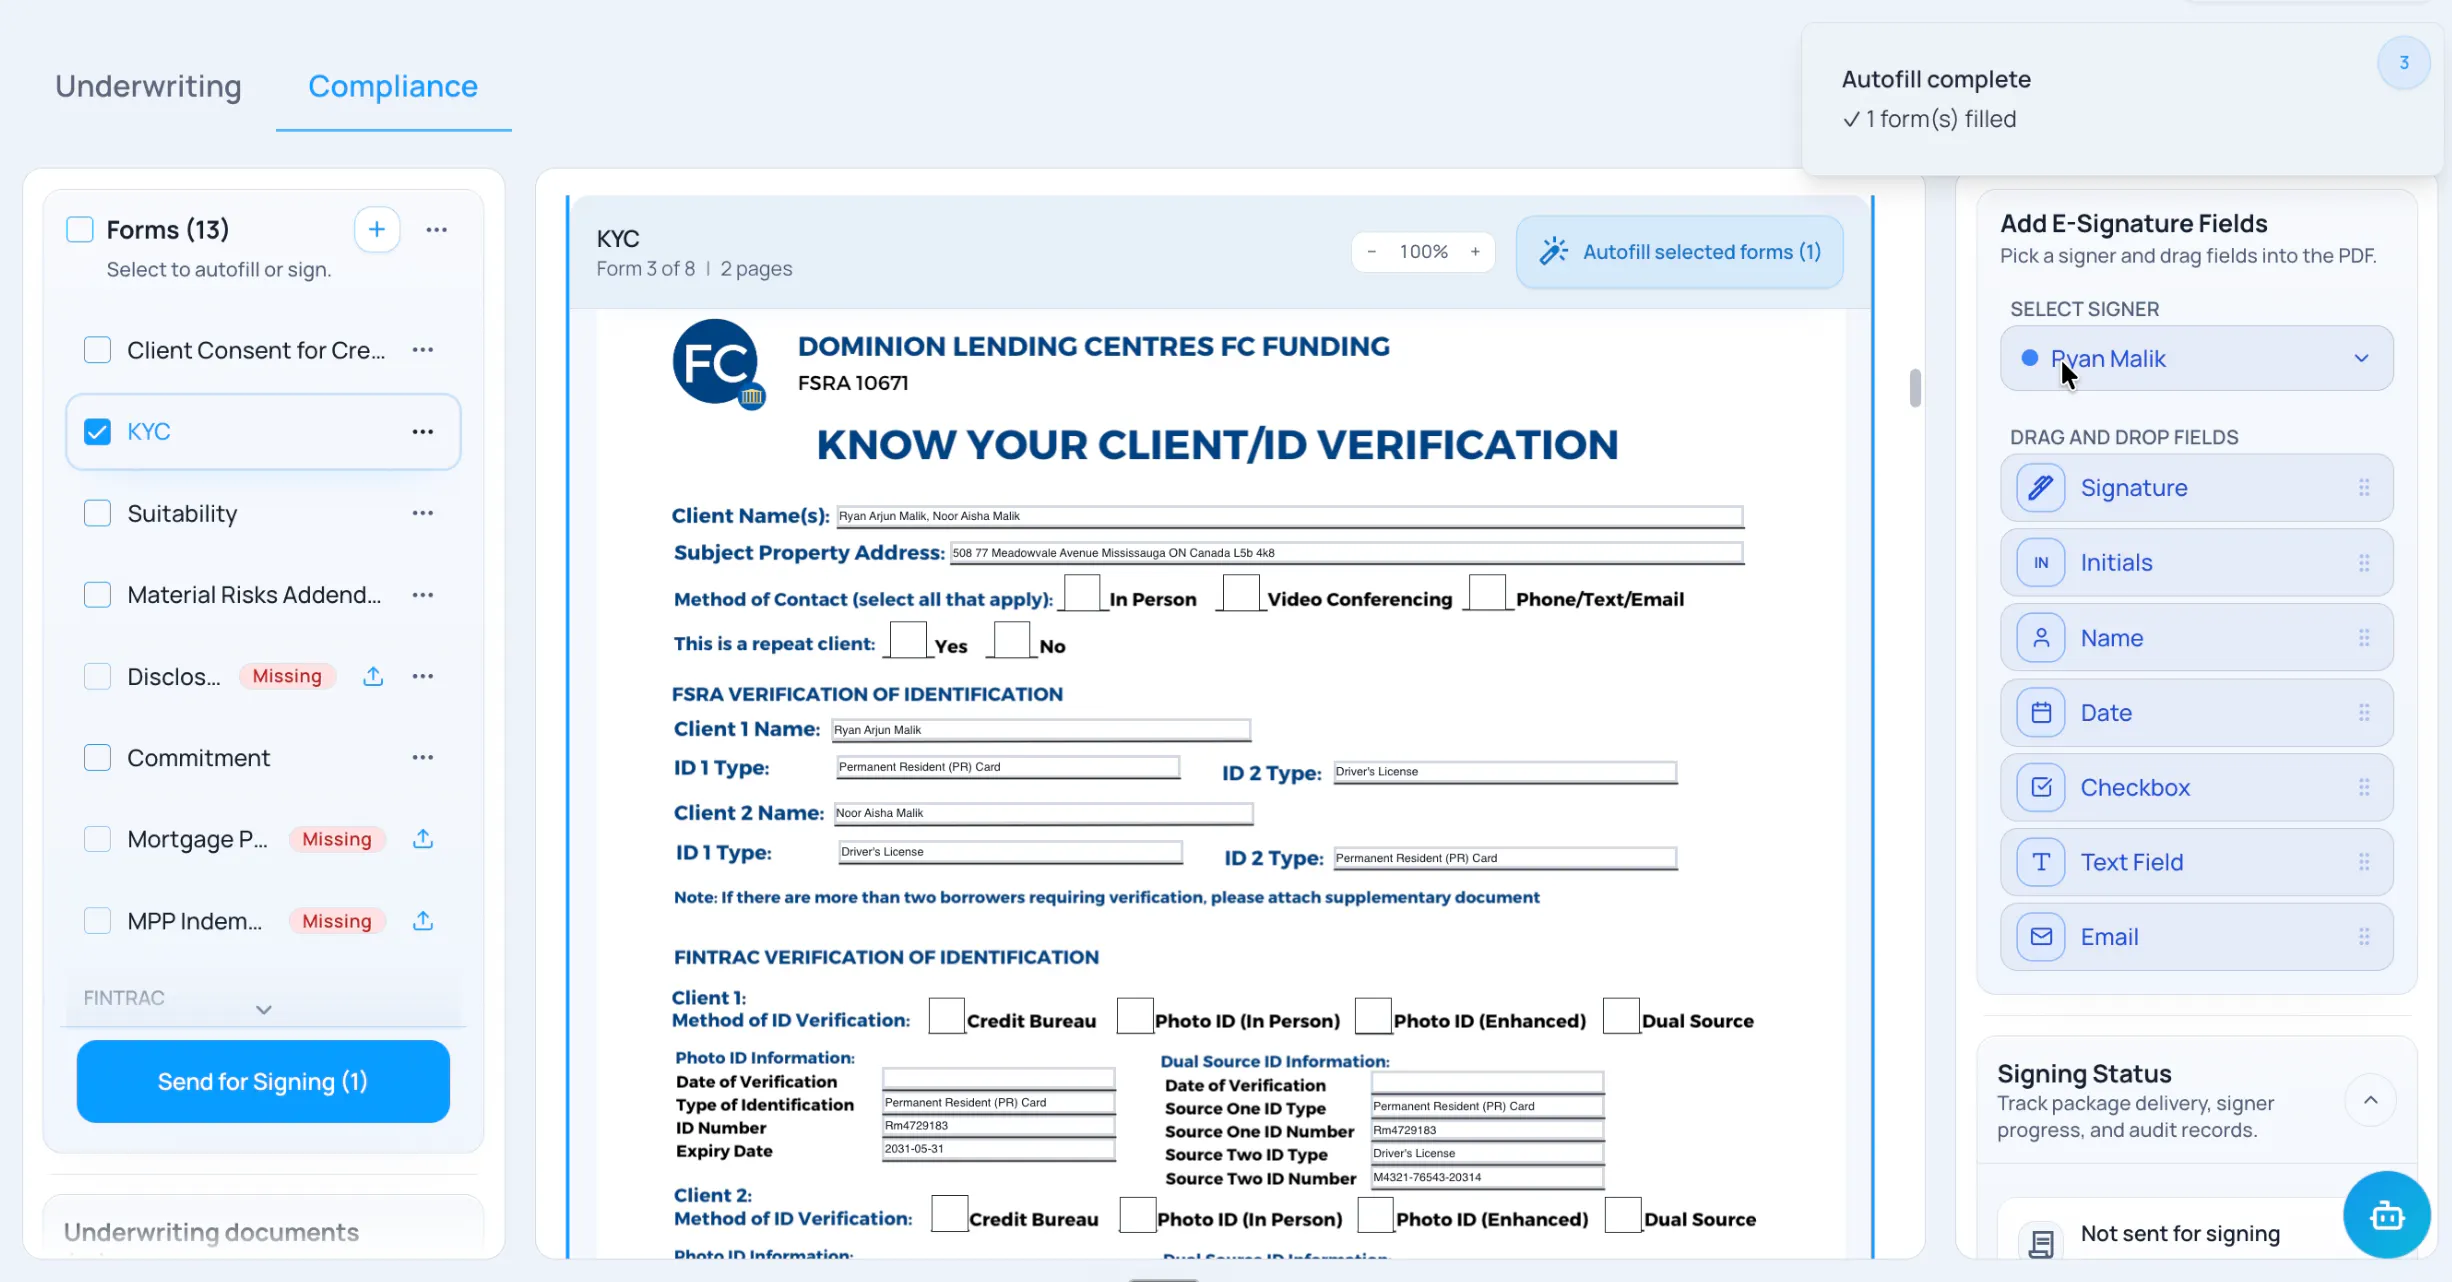Screen dimensions: 2452x1282
Task: Click Autofill selected forms (1)
Action: pyautogui.click(x=1680, y=252)
